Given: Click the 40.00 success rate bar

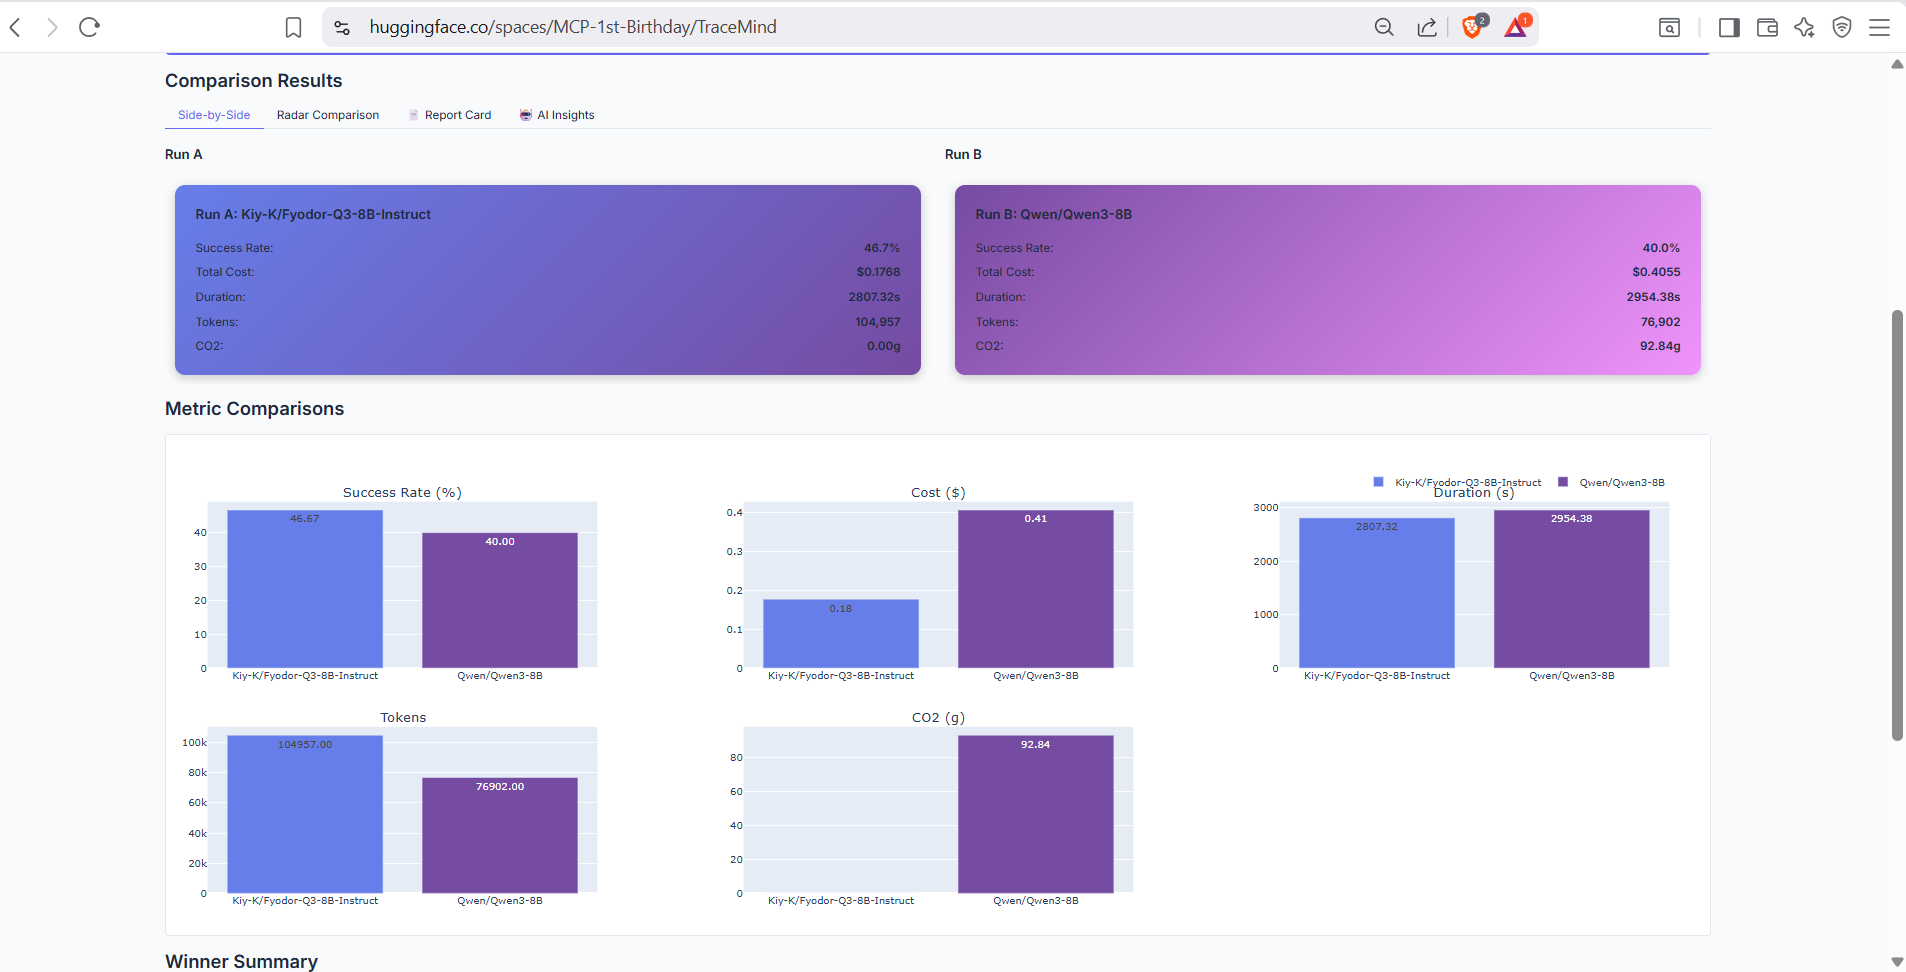Looking at the screenshot, I should coord(500,600).
